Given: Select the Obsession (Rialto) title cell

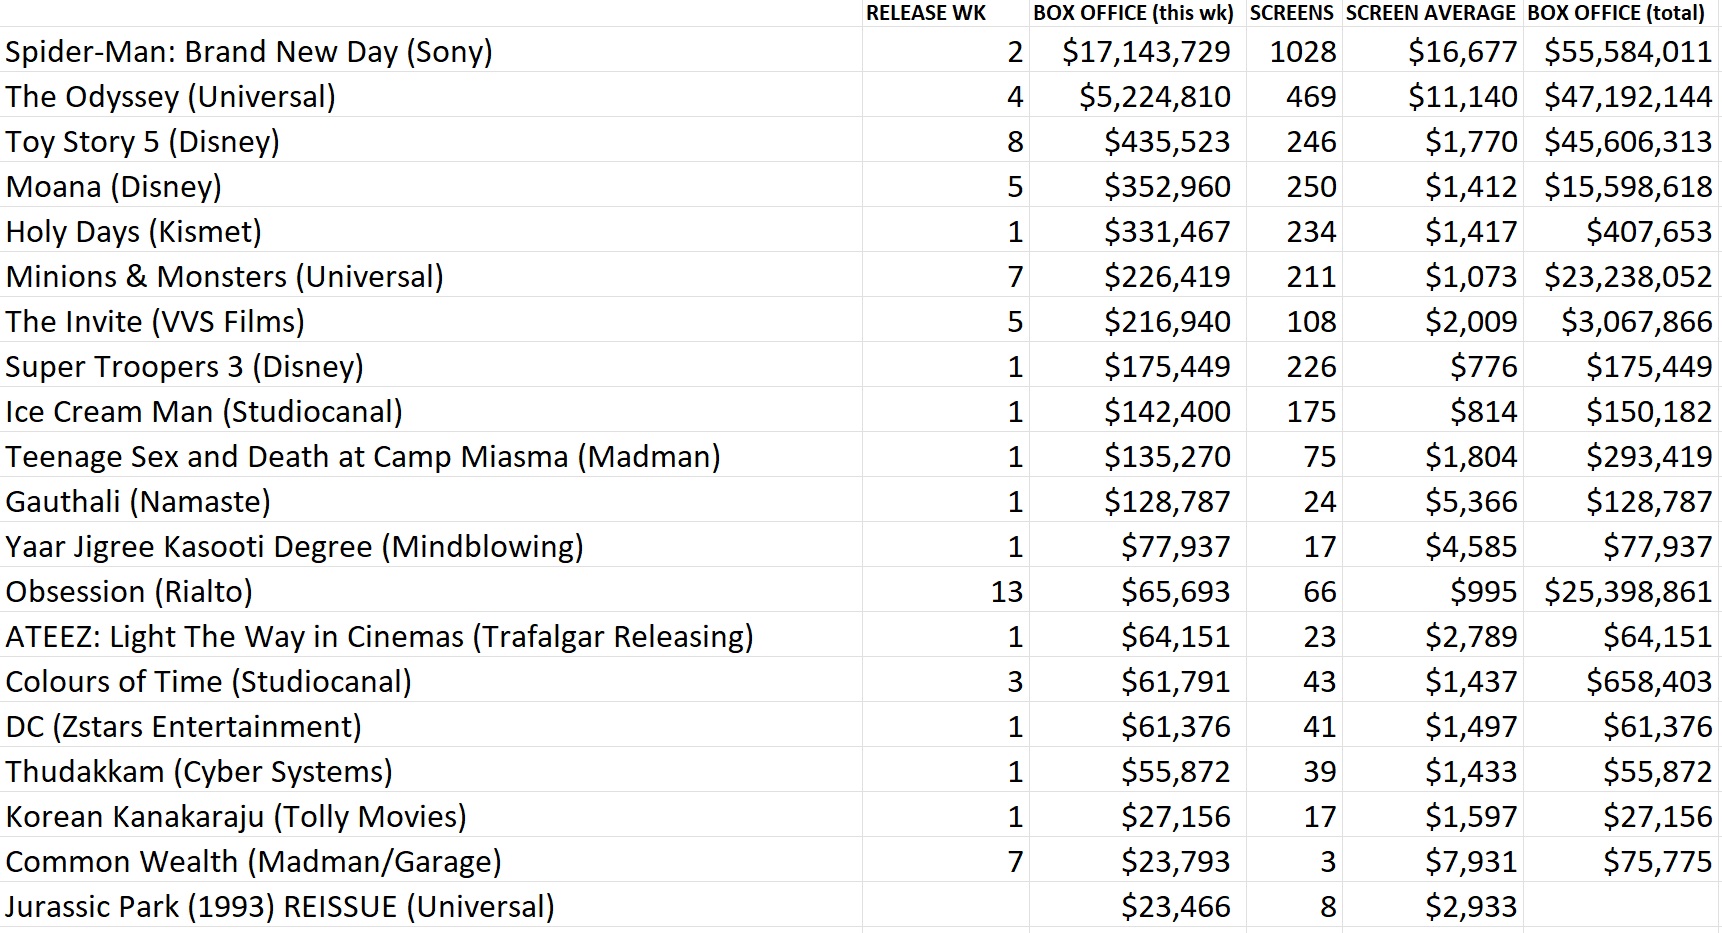Looking at the screenshot, I should (129, 592).
